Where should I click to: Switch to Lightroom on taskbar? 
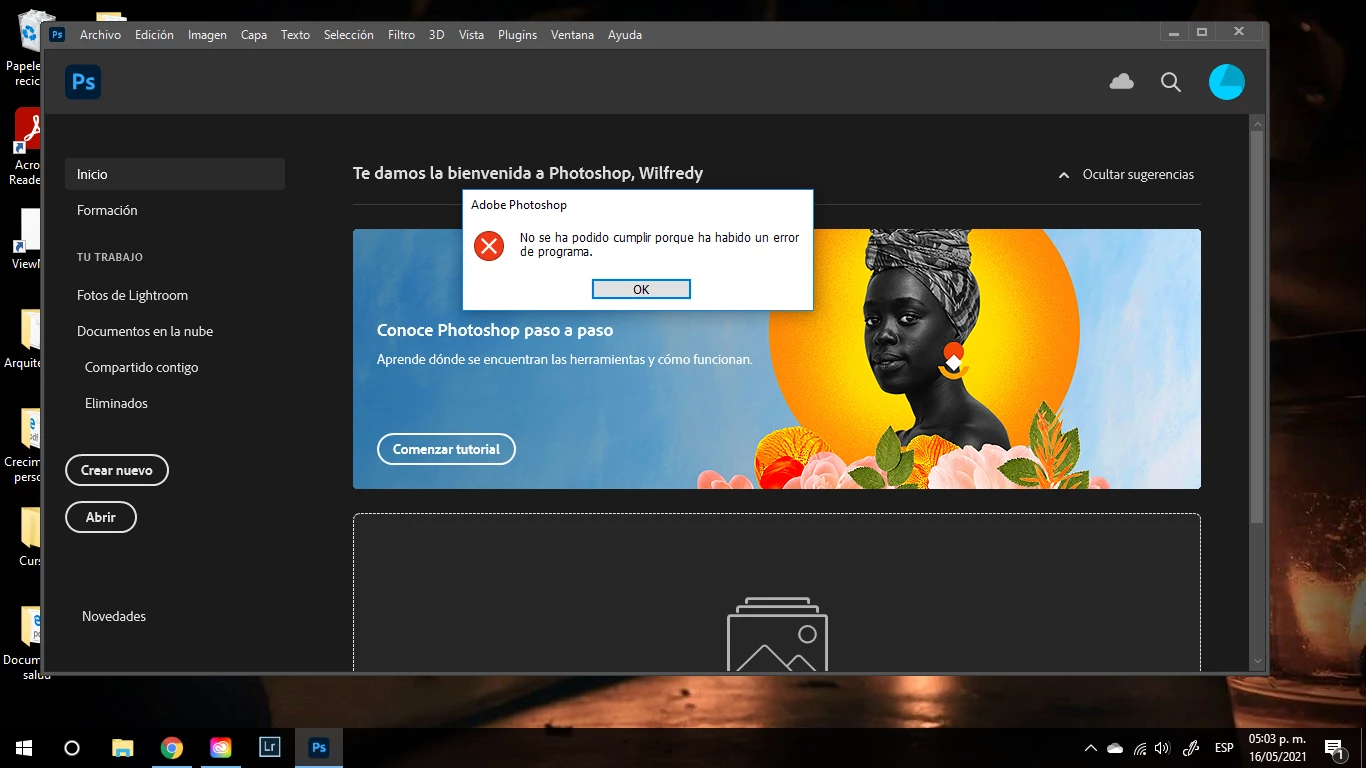pyautogui.click(x=269, y=748)
